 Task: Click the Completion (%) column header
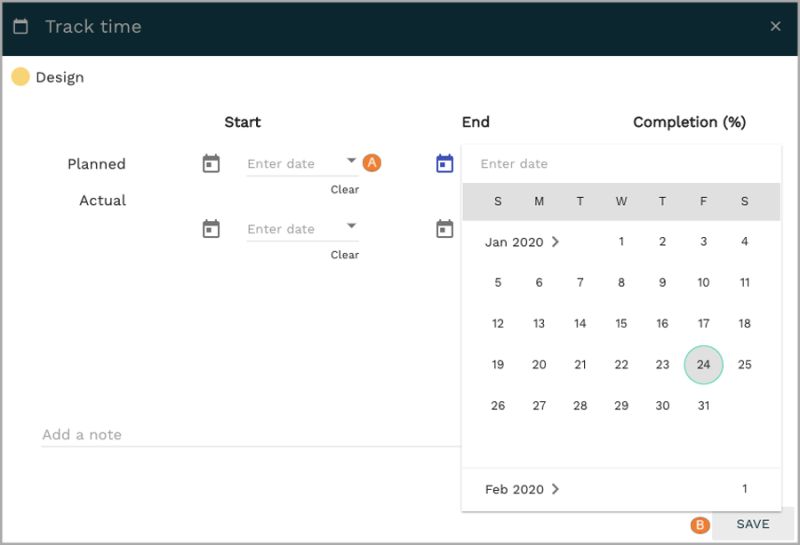pyautogui.click(x=689, y=122)
